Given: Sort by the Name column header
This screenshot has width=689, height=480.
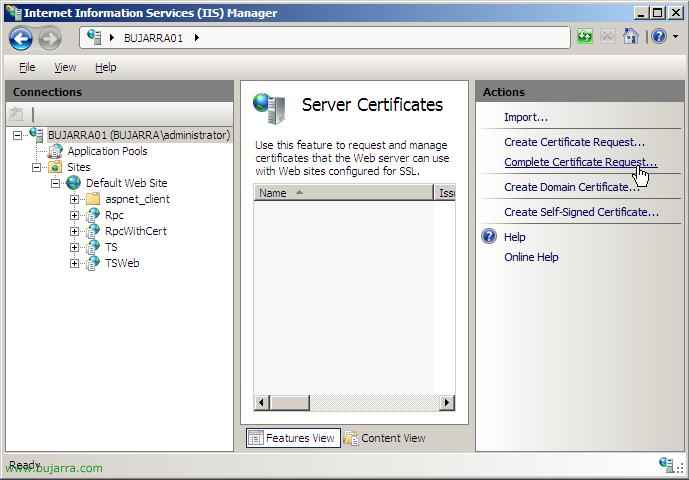Looking at the screenshot, I should click(x=343, y=193).
